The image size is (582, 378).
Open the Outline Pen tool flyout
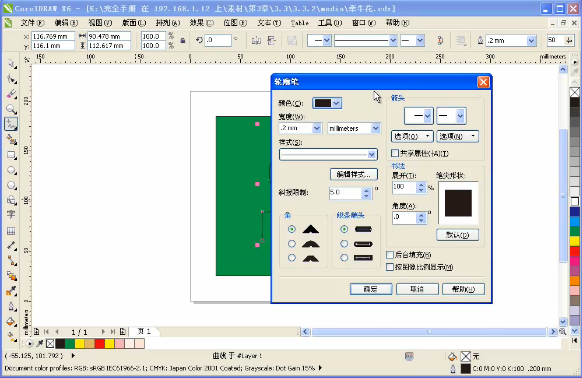pyautogui.click(x=12, y=307)
